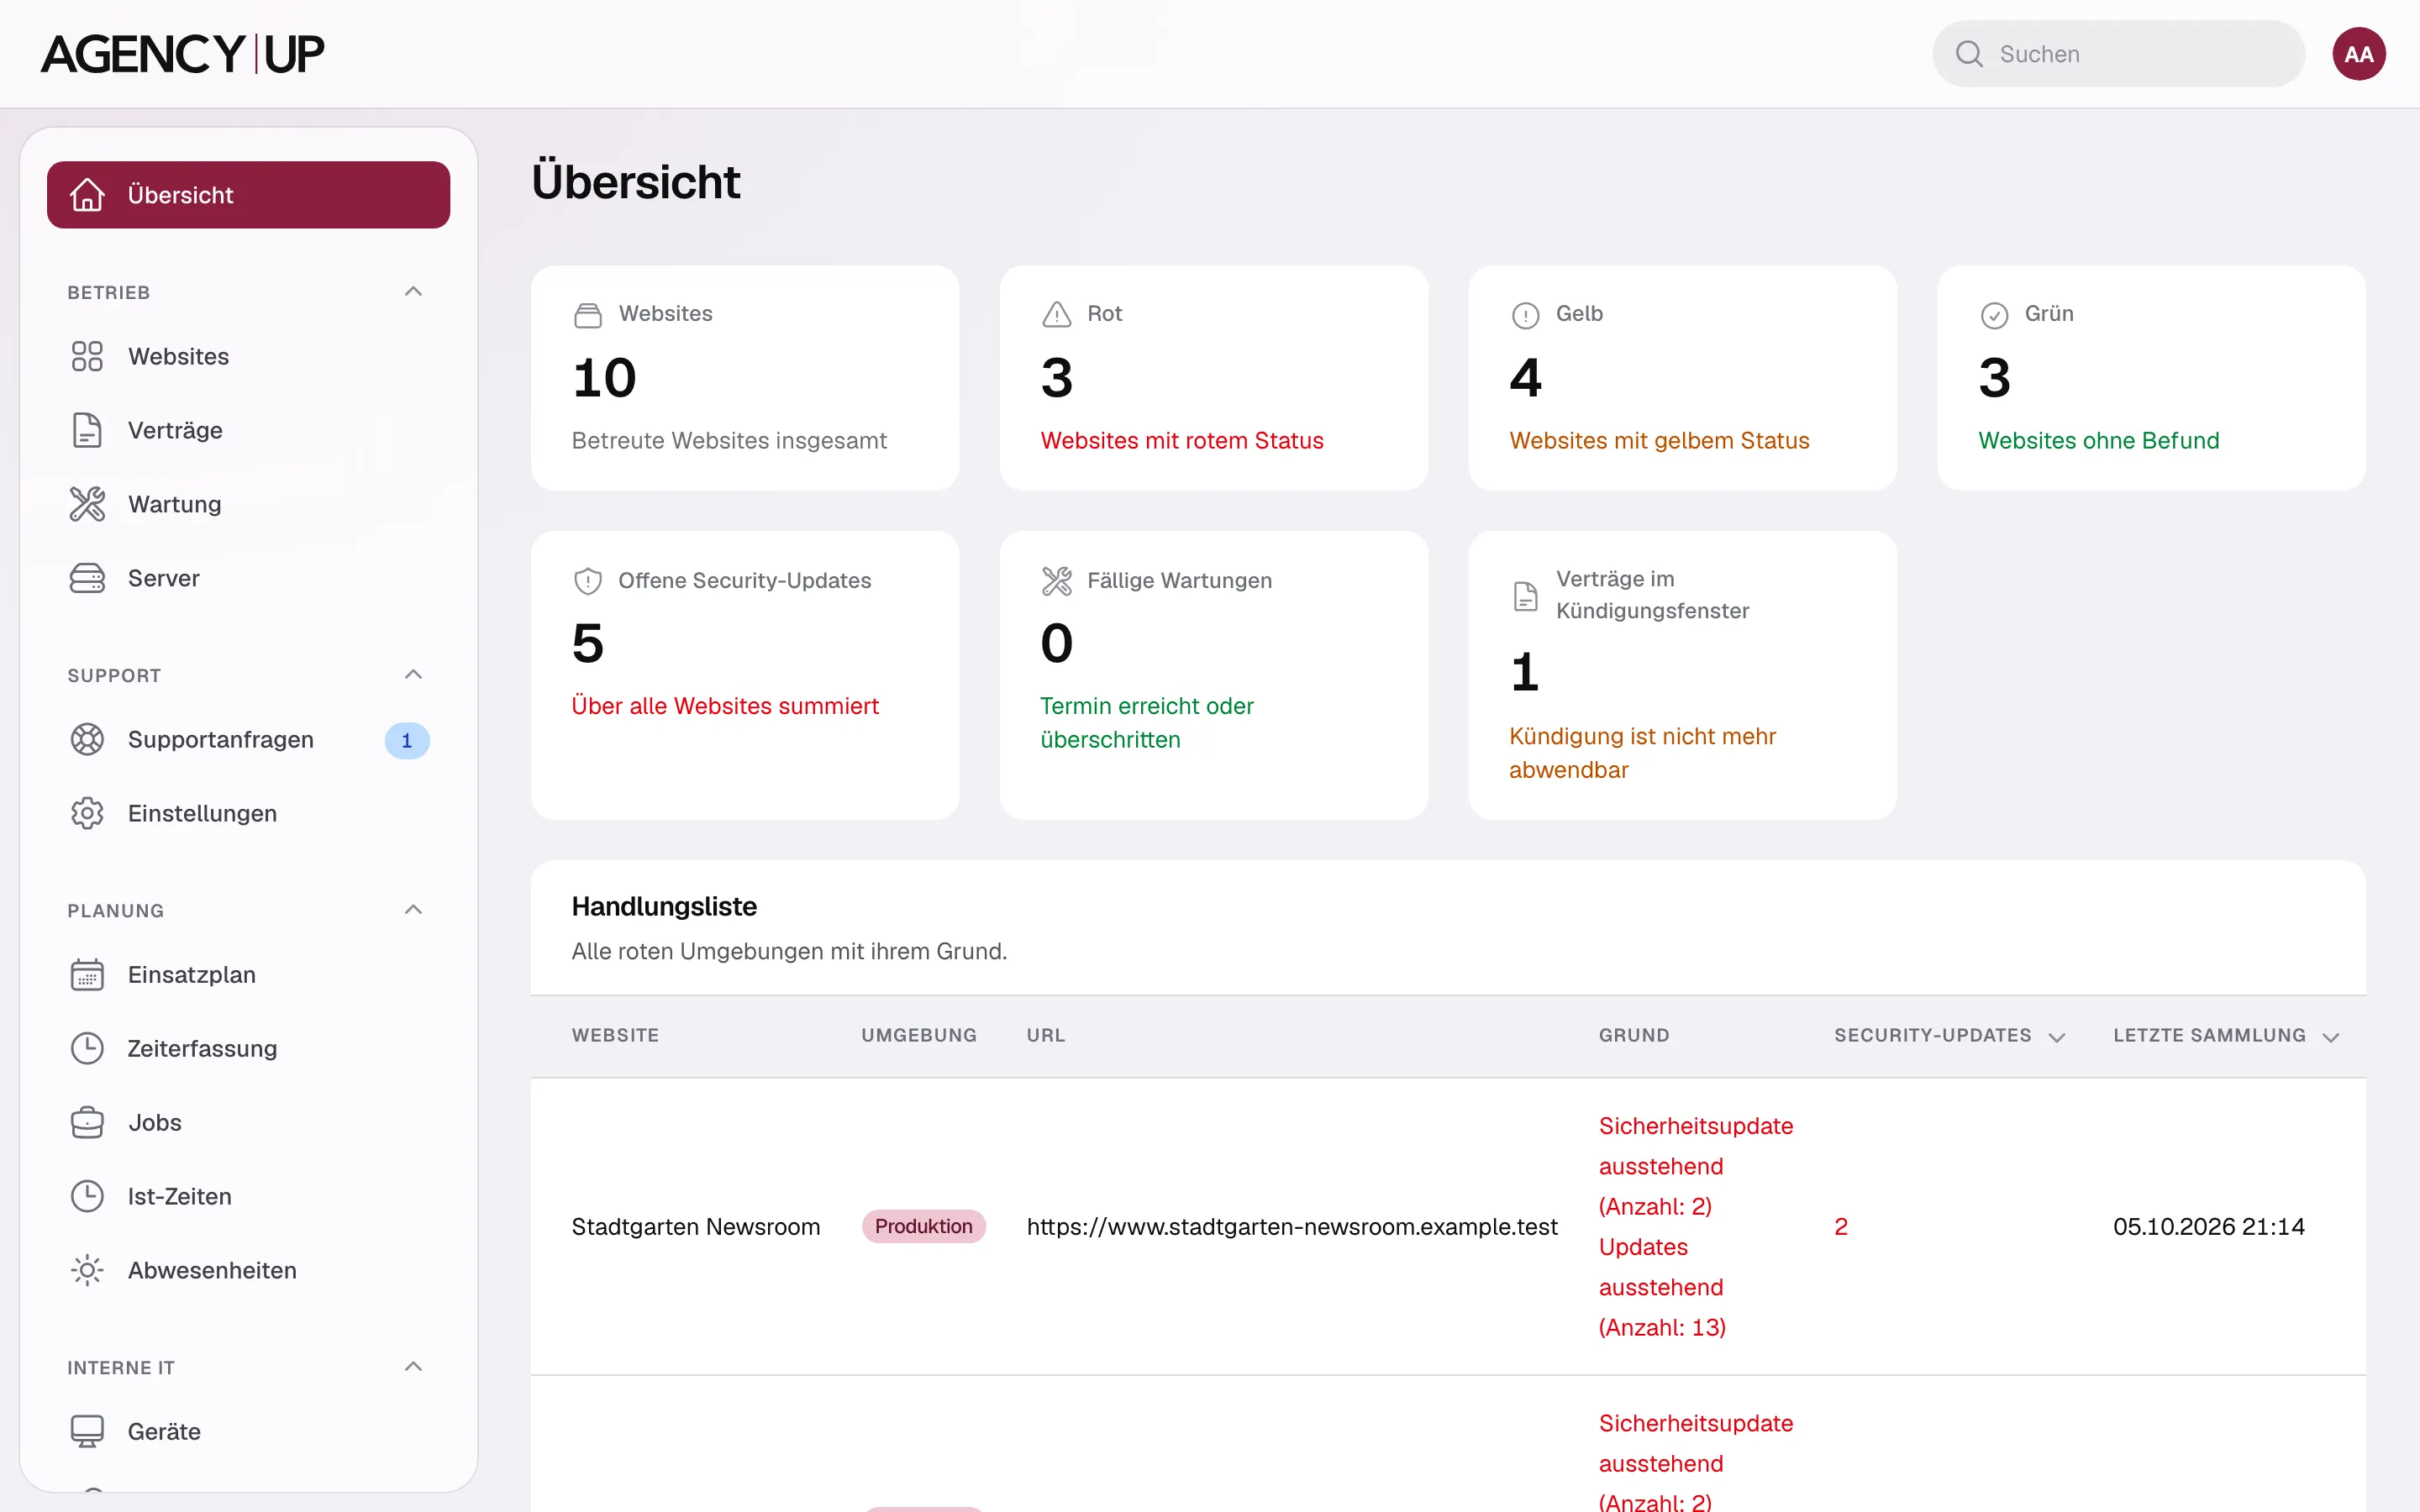Open the AA user avatar

tap(2359, 54)
